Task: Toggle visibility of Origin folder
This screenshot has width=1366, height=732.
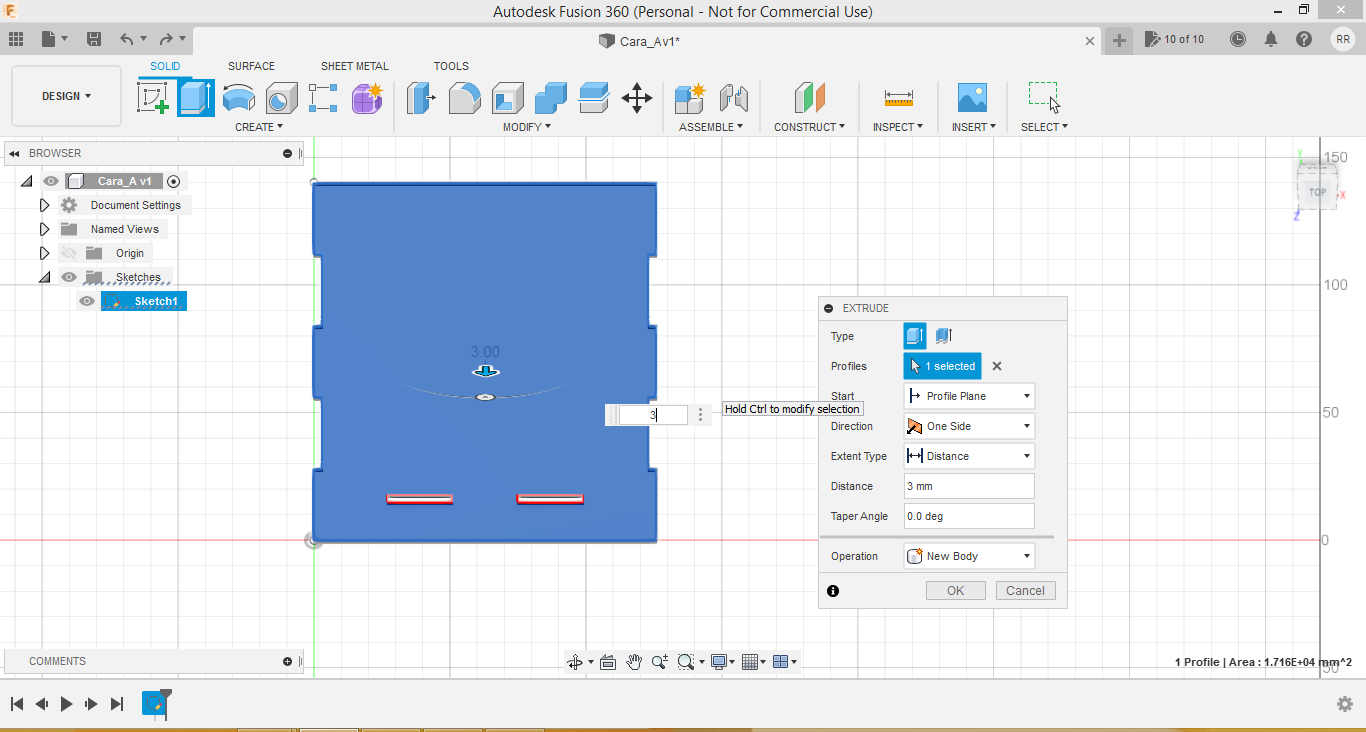Action: click(69, 253)
